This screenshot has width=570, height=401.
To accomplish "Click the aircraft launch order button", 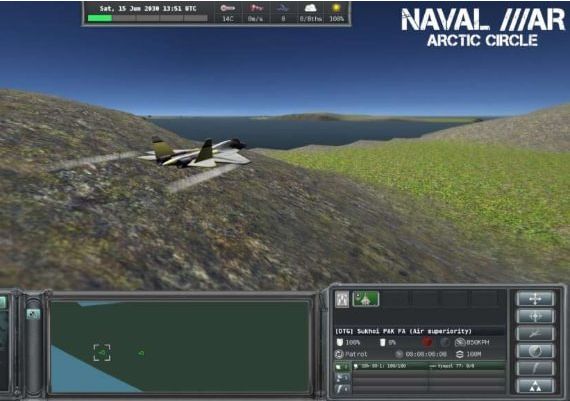I will tap(535, 334).
